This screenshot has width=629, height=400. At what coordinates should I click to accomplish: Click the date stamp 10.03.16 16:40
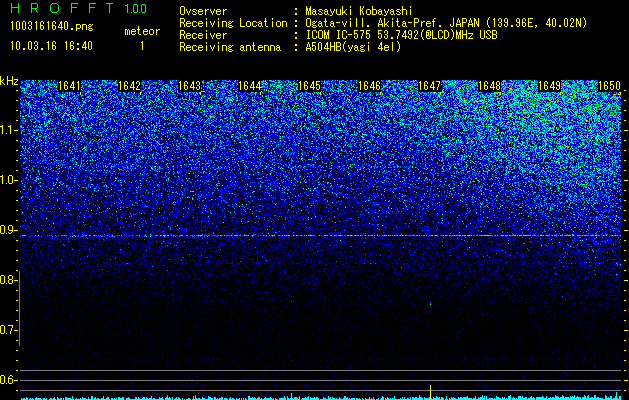tap(51, 46)
